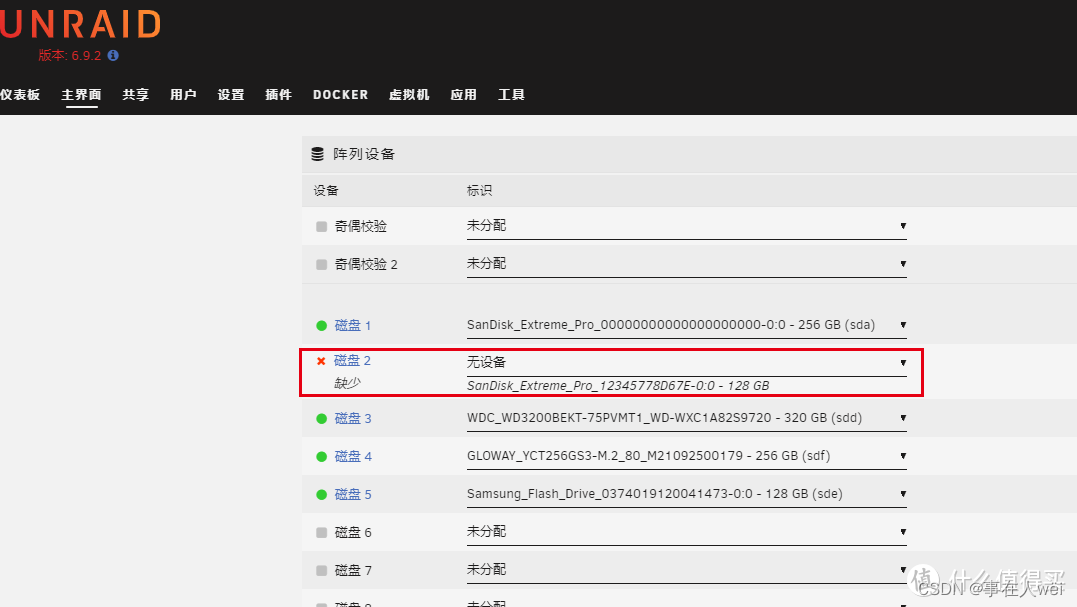Open 磁盘 1 link
This screenshot has height=607, width=1077.
352,325
